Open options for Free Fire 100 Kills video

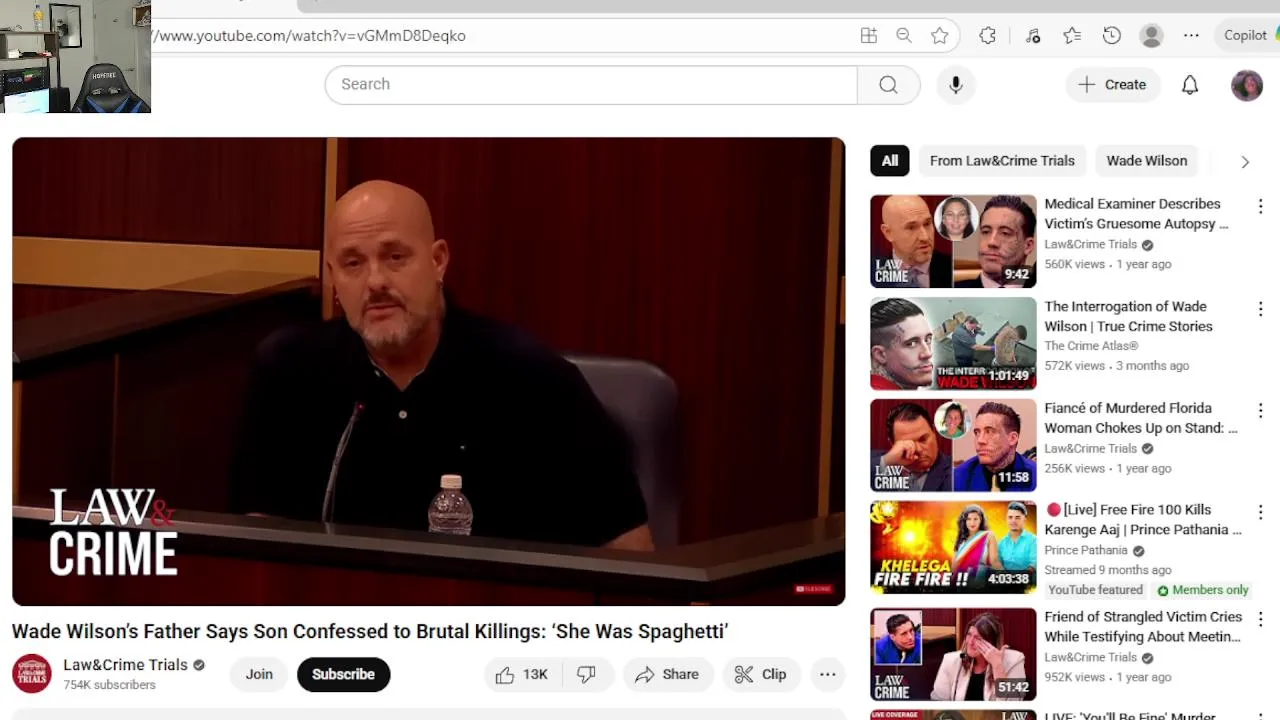pos(1260,512)
